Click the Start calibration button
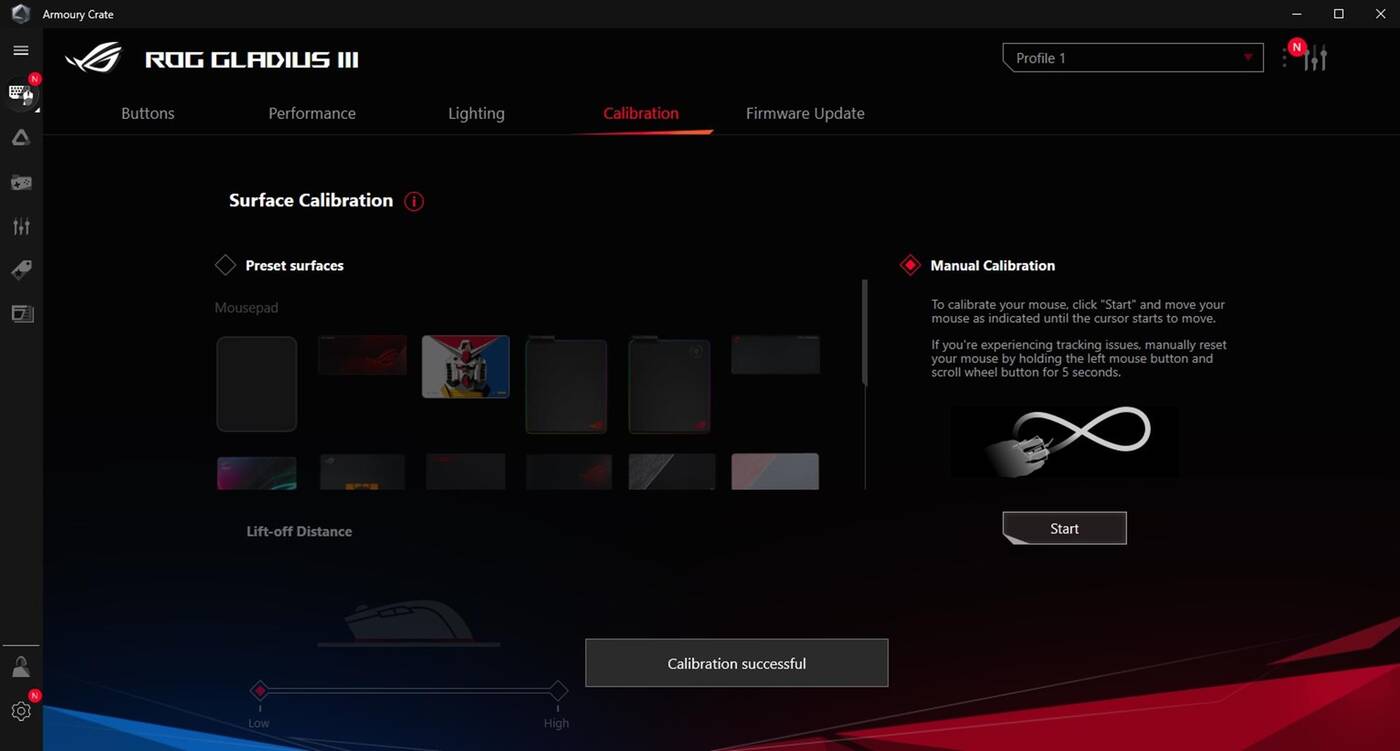Viewport: 1400px width, 751px height. [1064, 528]
